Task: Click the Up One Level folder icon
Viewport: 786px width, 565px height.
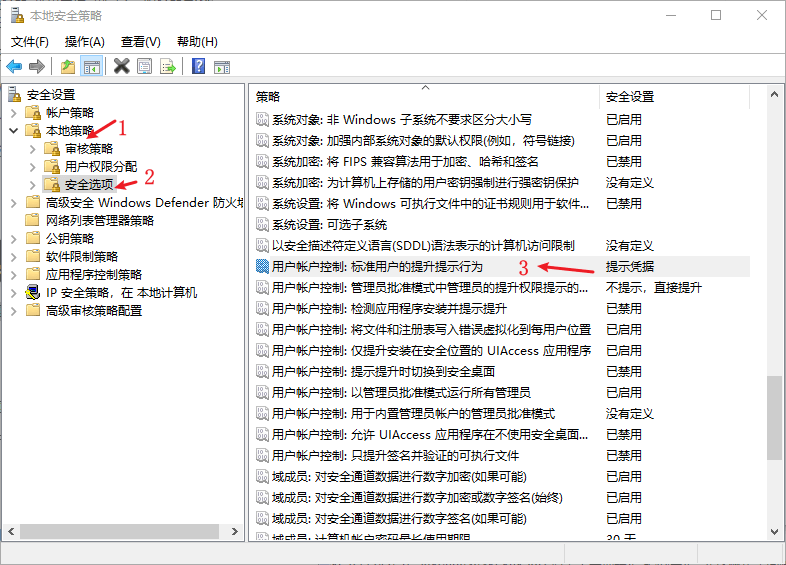Action: [x=67, y=66]
